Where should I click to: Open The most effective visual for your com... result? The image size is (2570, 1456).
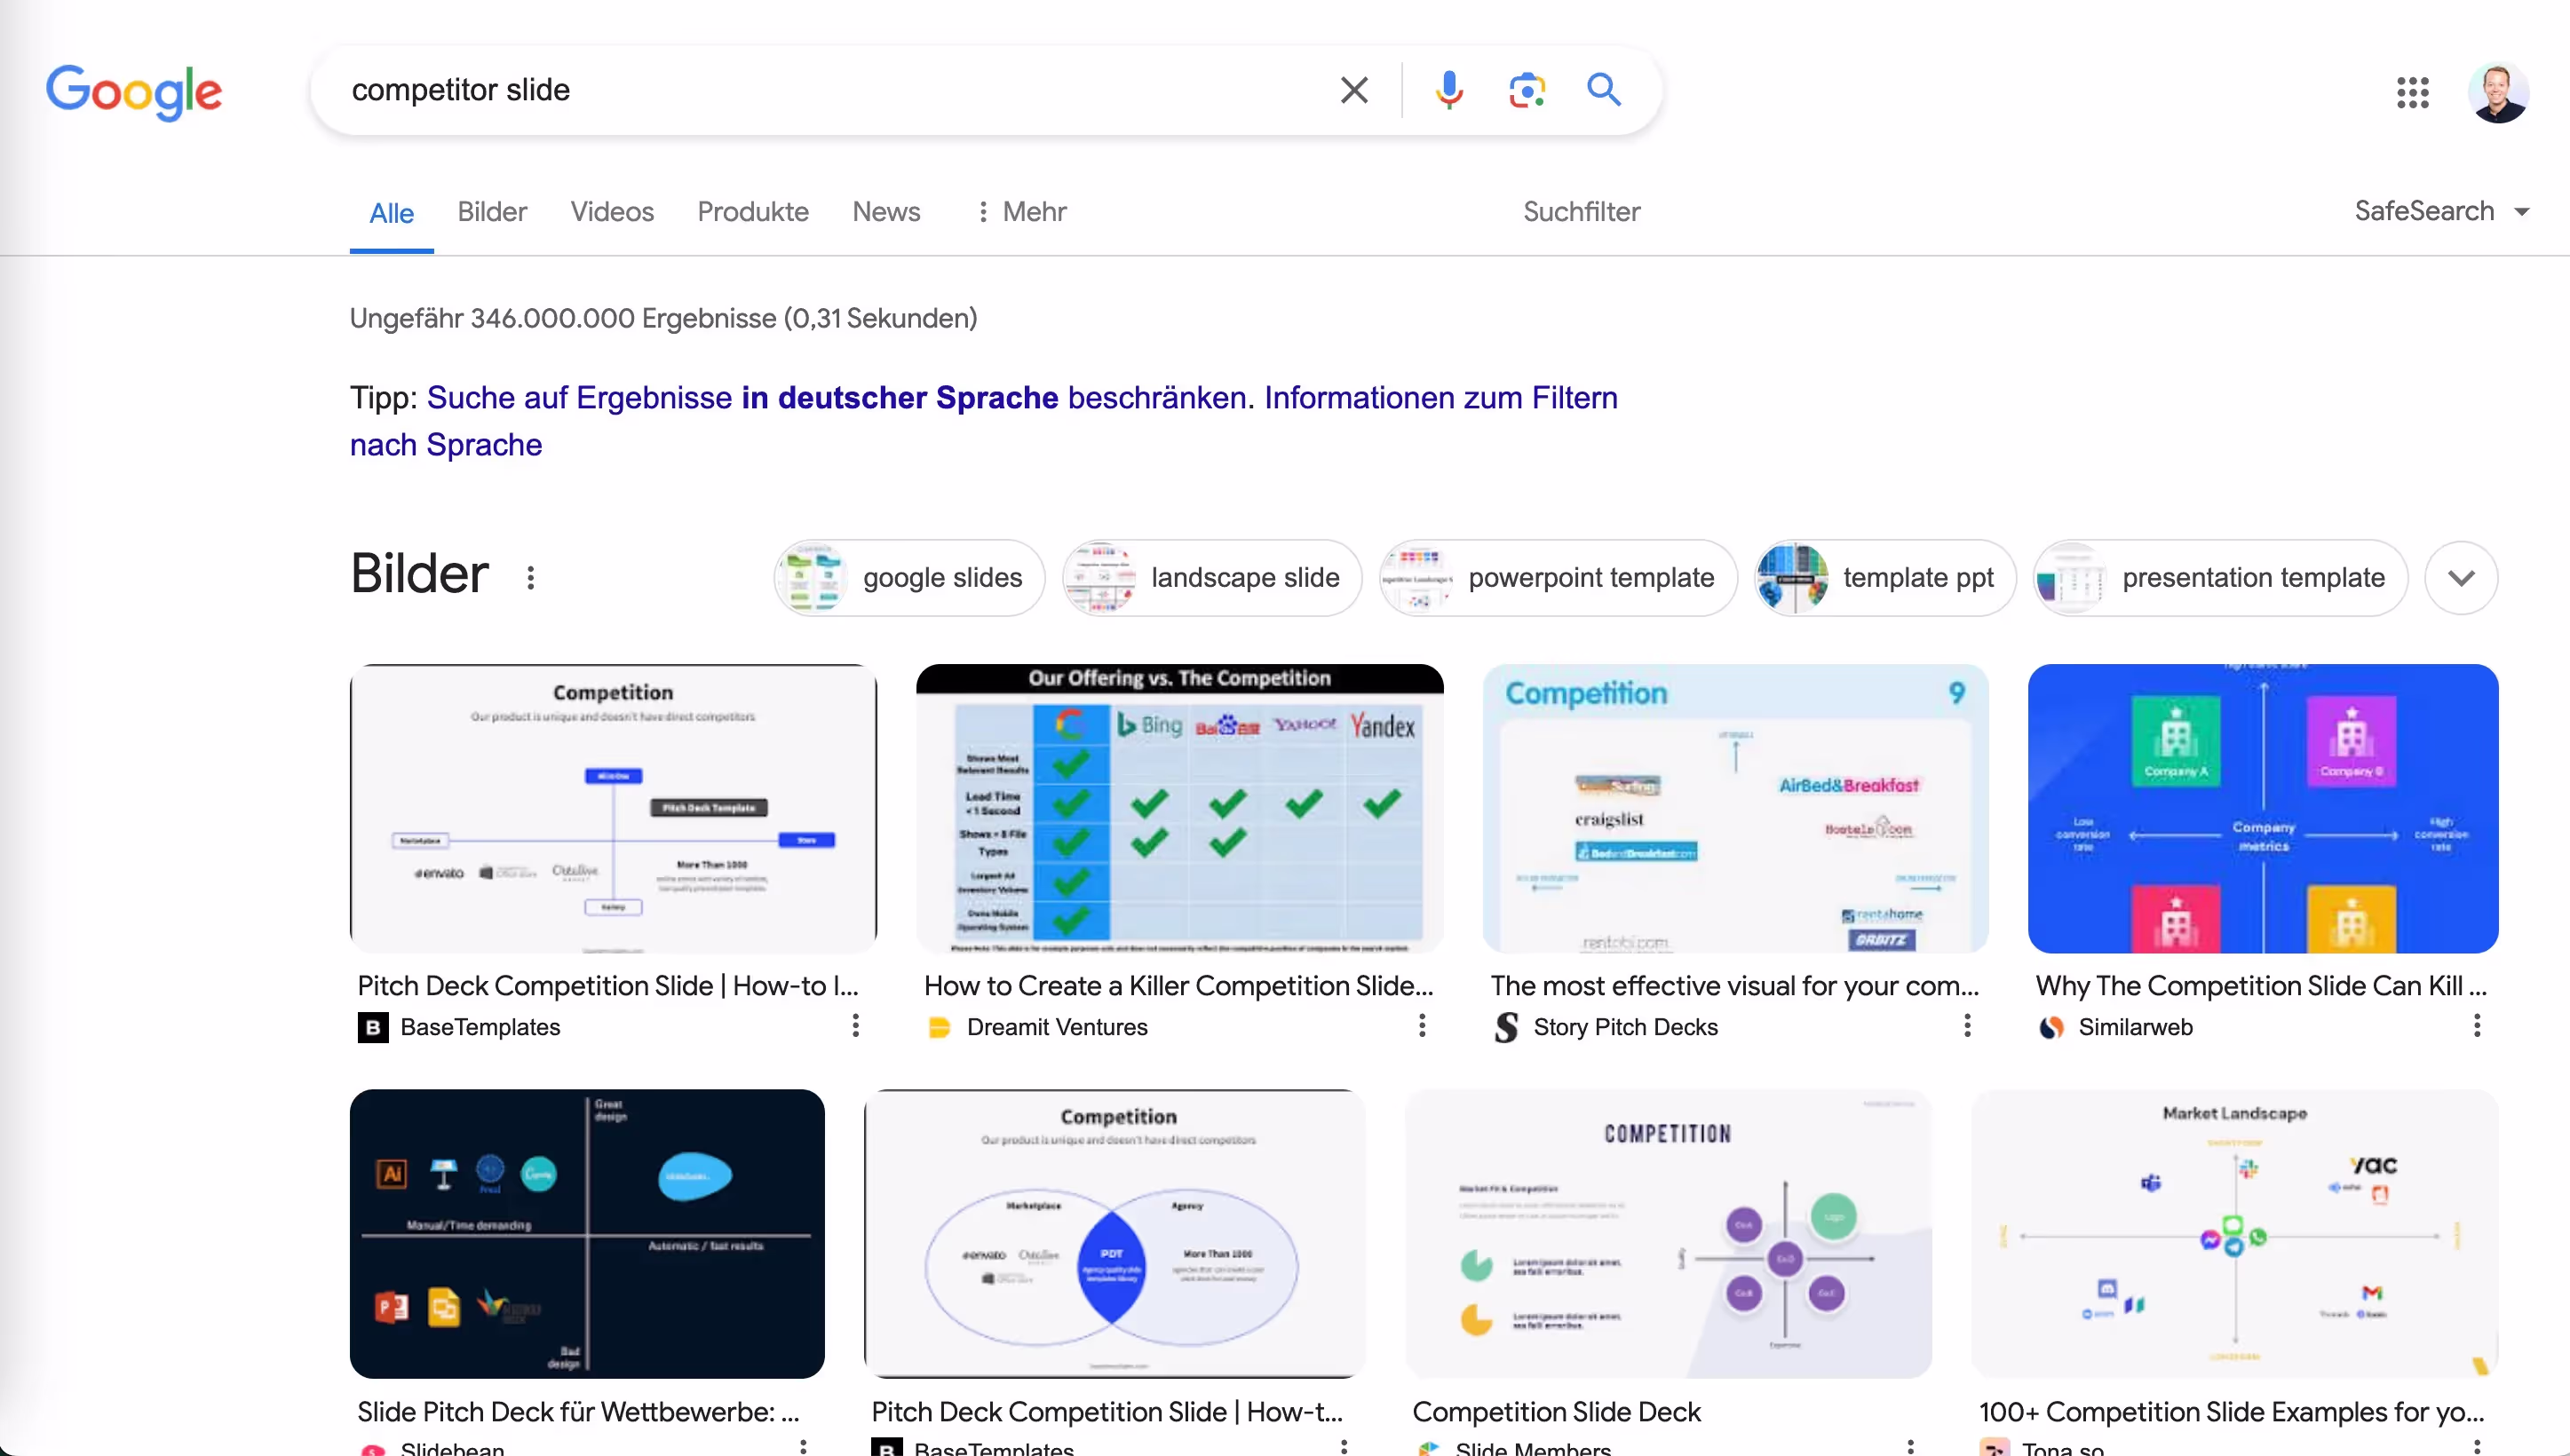(x=1735, y=986)
